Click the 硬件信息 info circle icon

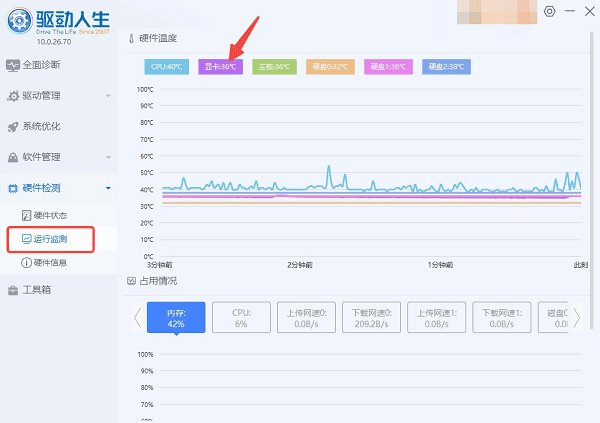(26, 263)
